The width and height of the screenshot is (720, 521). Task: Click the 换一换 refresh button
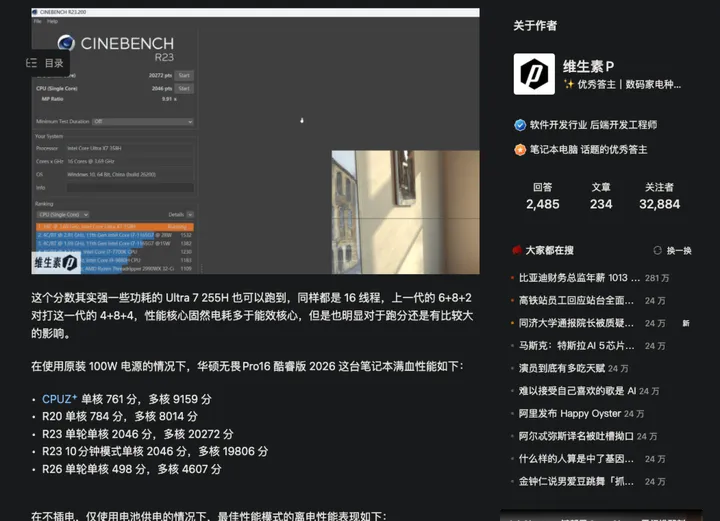pyautogui.click(x=672, y=251)
